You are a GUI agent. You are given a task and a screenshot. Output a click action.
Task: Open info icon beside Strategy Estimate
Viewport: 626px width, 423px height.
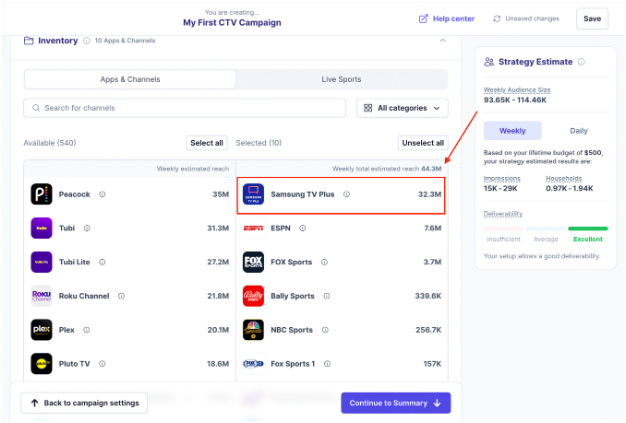tap(581, 62)
